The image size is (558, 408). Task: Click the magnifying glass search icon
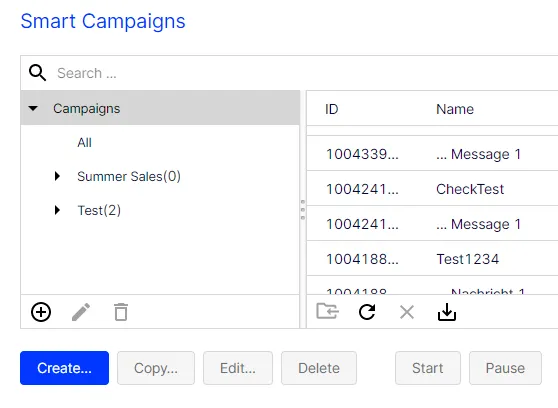pos(37,73)
